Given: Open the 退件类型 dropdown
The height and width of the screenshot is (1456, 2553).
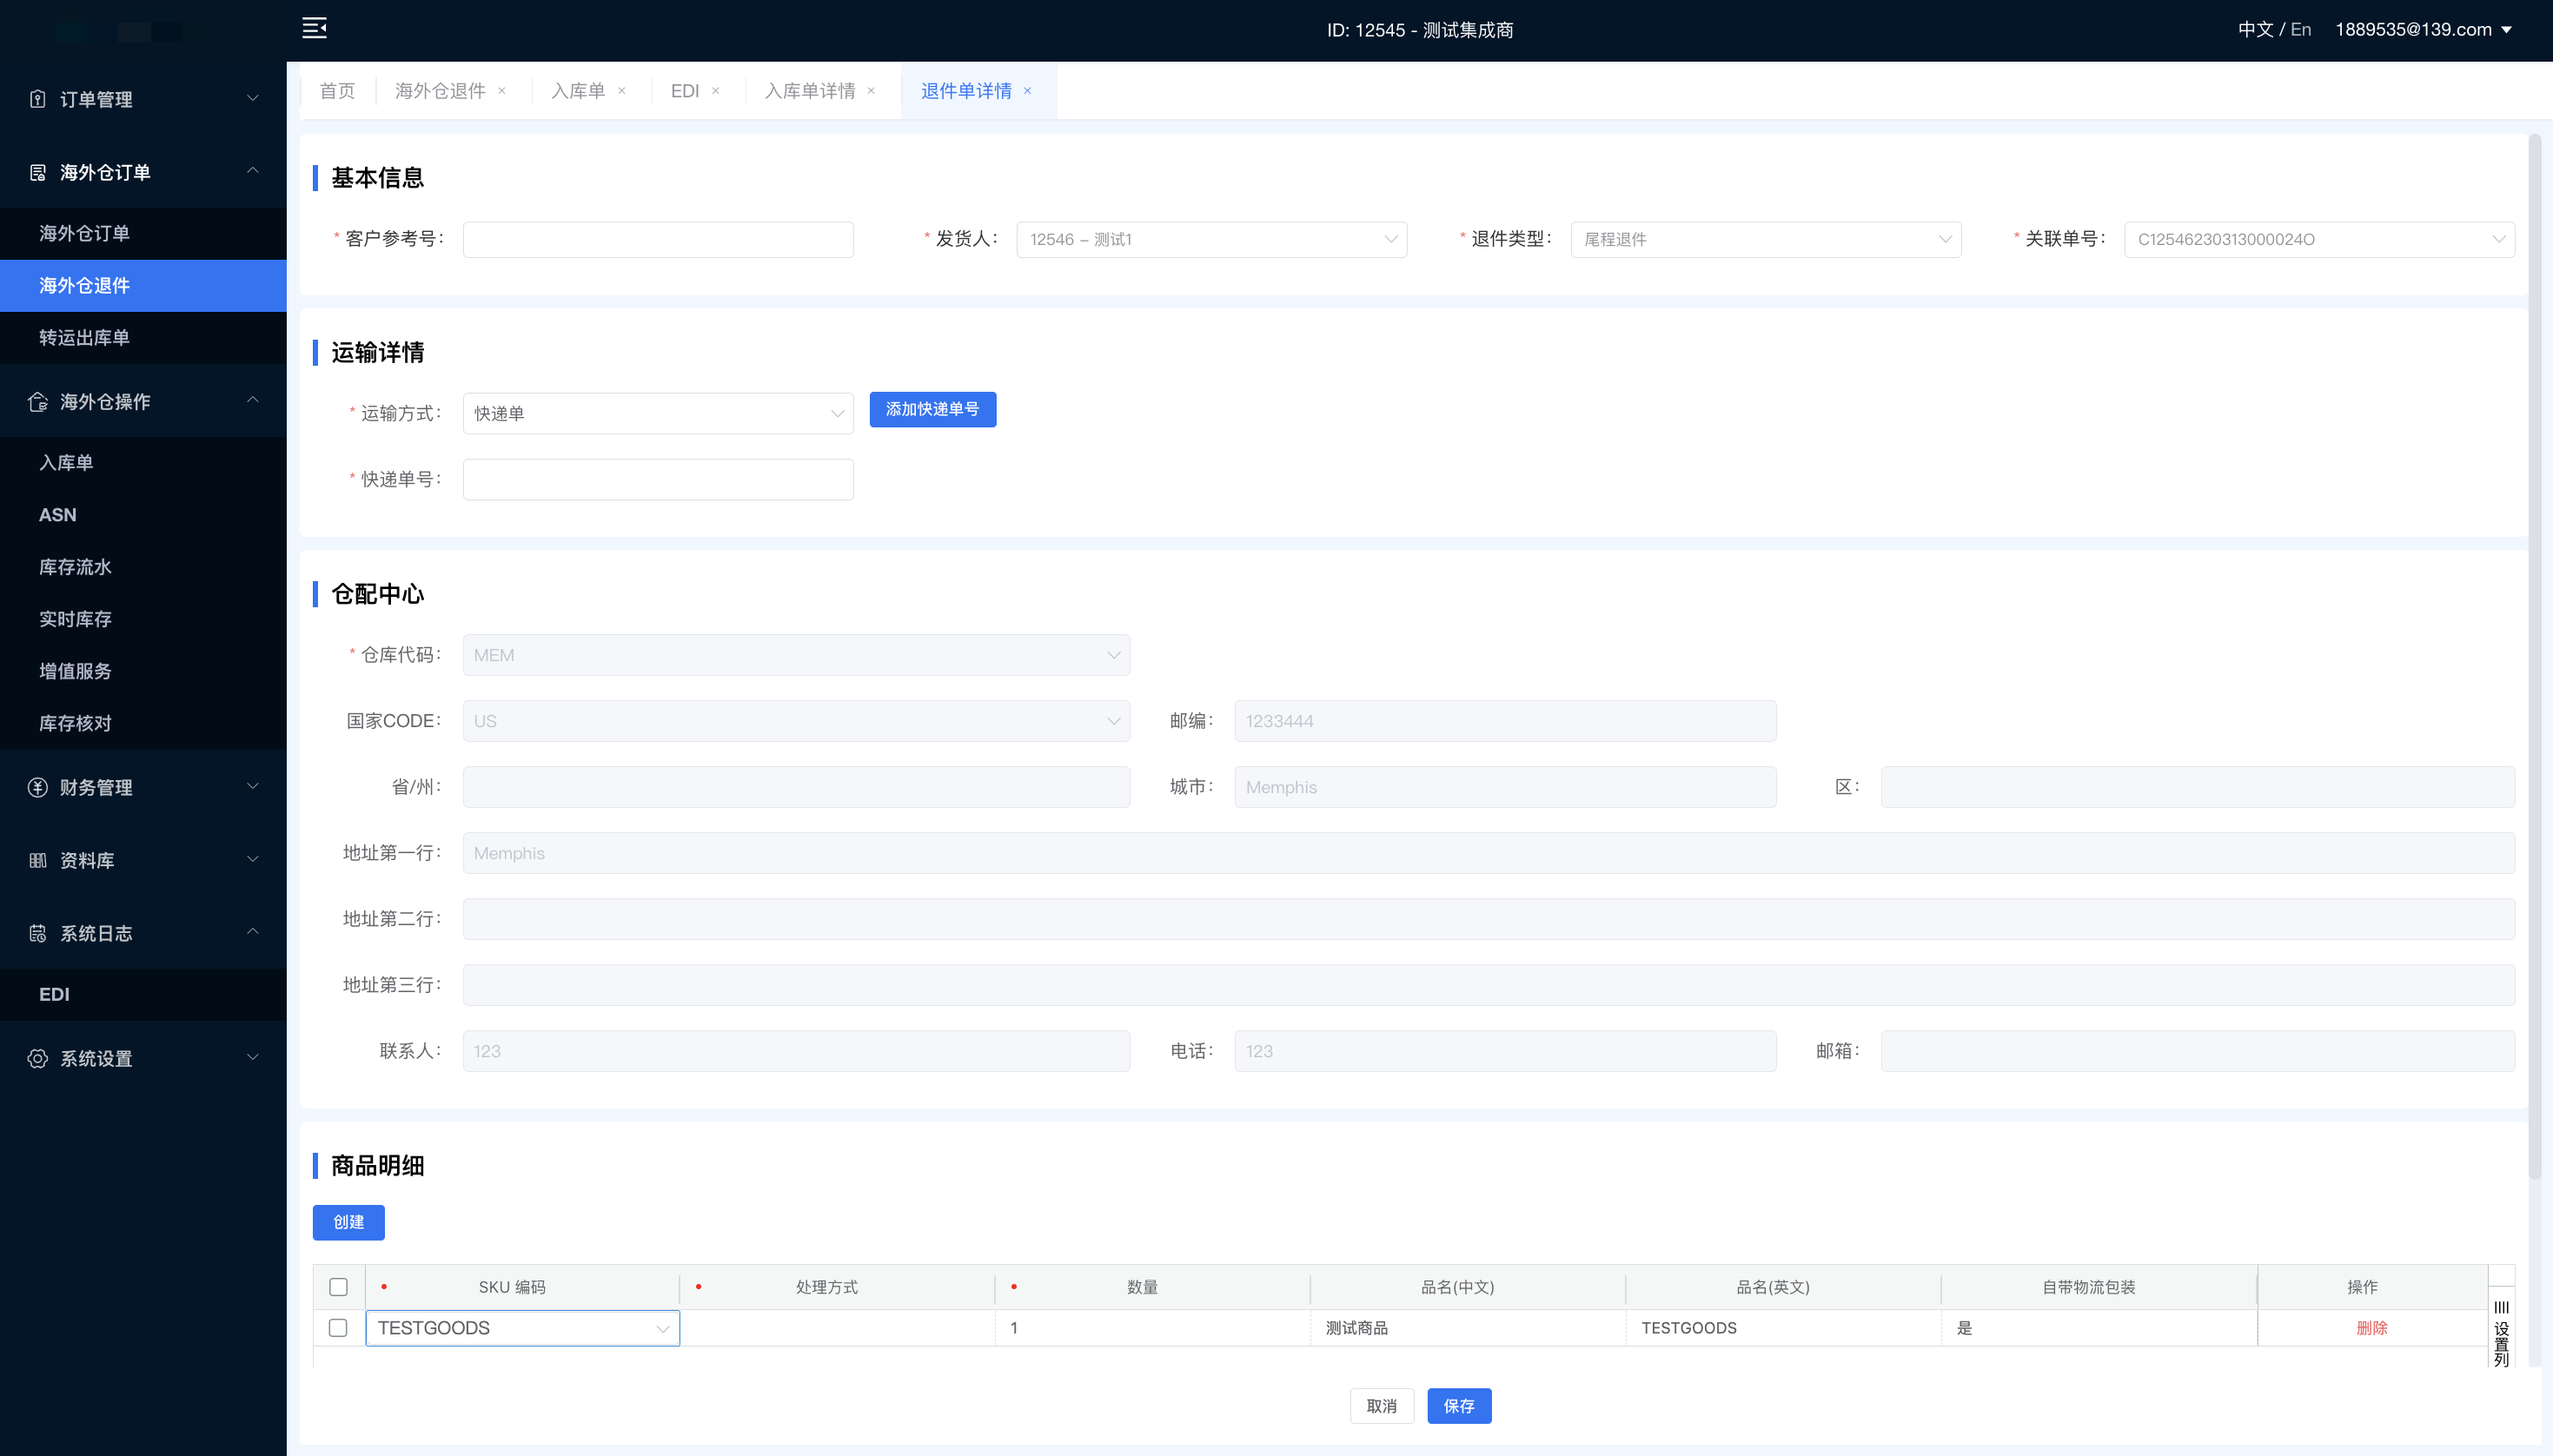Looking at the screenshot, I should point(1766,239).
